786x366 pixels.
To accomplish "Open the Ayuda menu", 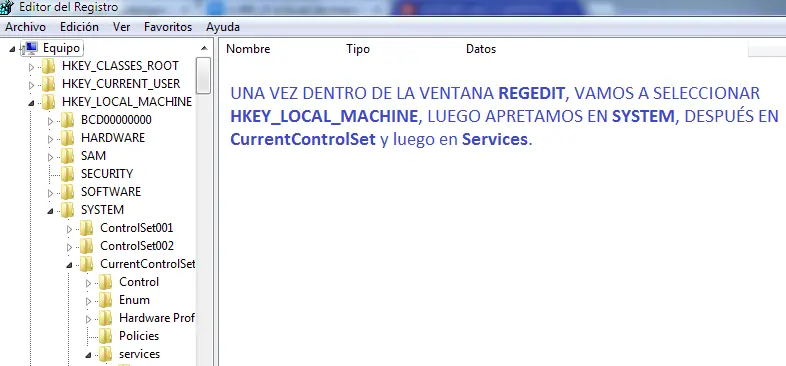I will coord(223,27).
